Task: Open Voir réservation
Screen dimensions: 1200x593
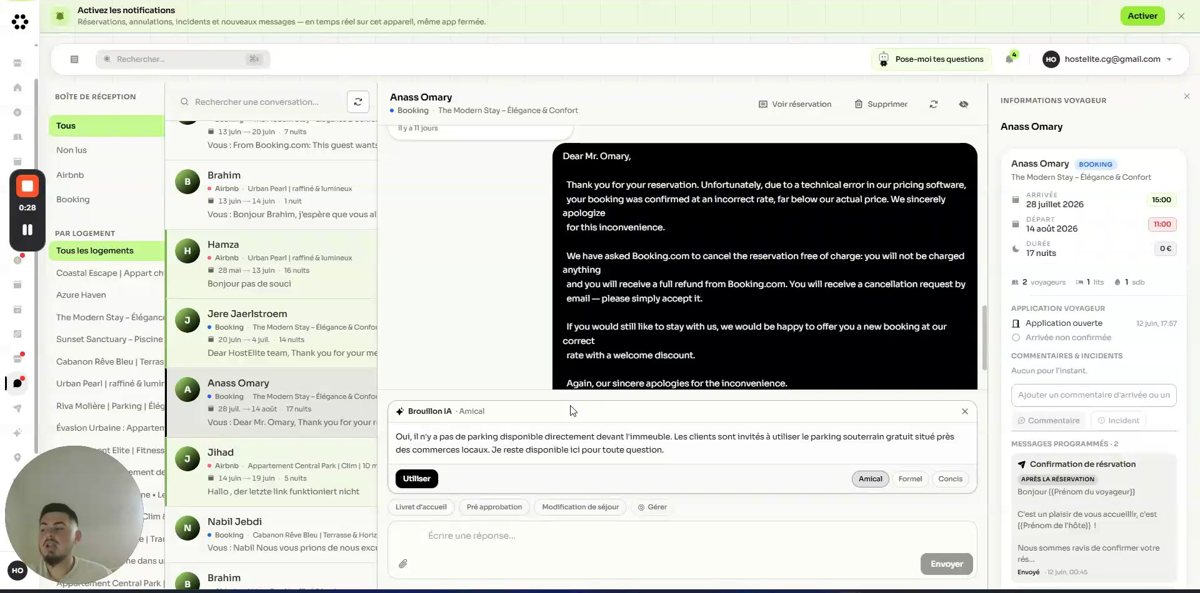Action: pyautogui.click(x=795, y=104)
